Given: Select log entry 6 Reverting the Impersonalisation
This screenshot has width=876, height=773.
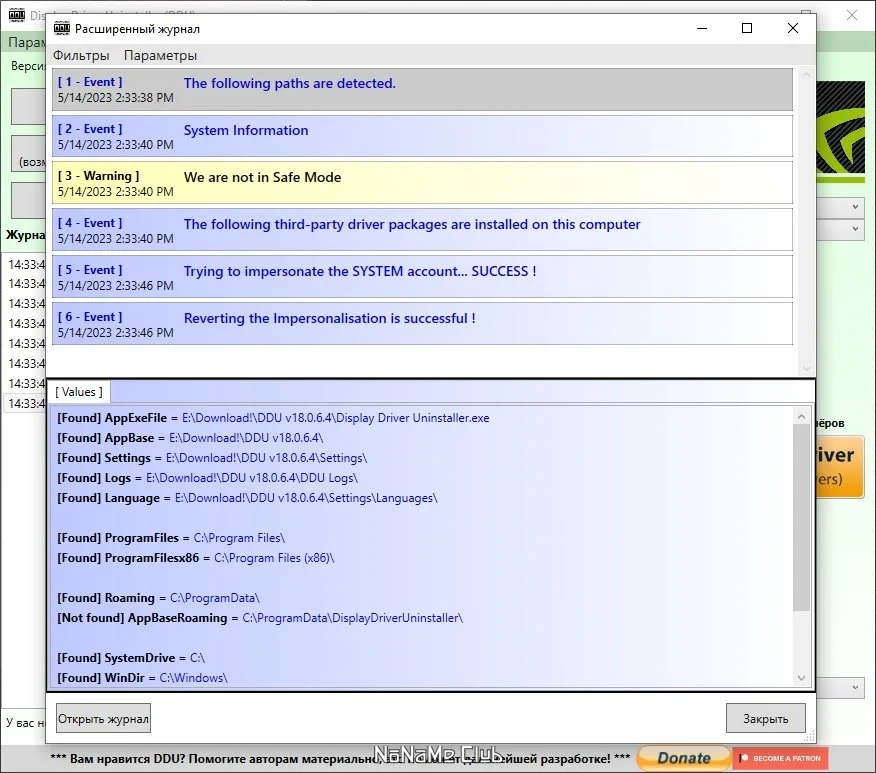Looking at the screenshot, I should point(422,324).
